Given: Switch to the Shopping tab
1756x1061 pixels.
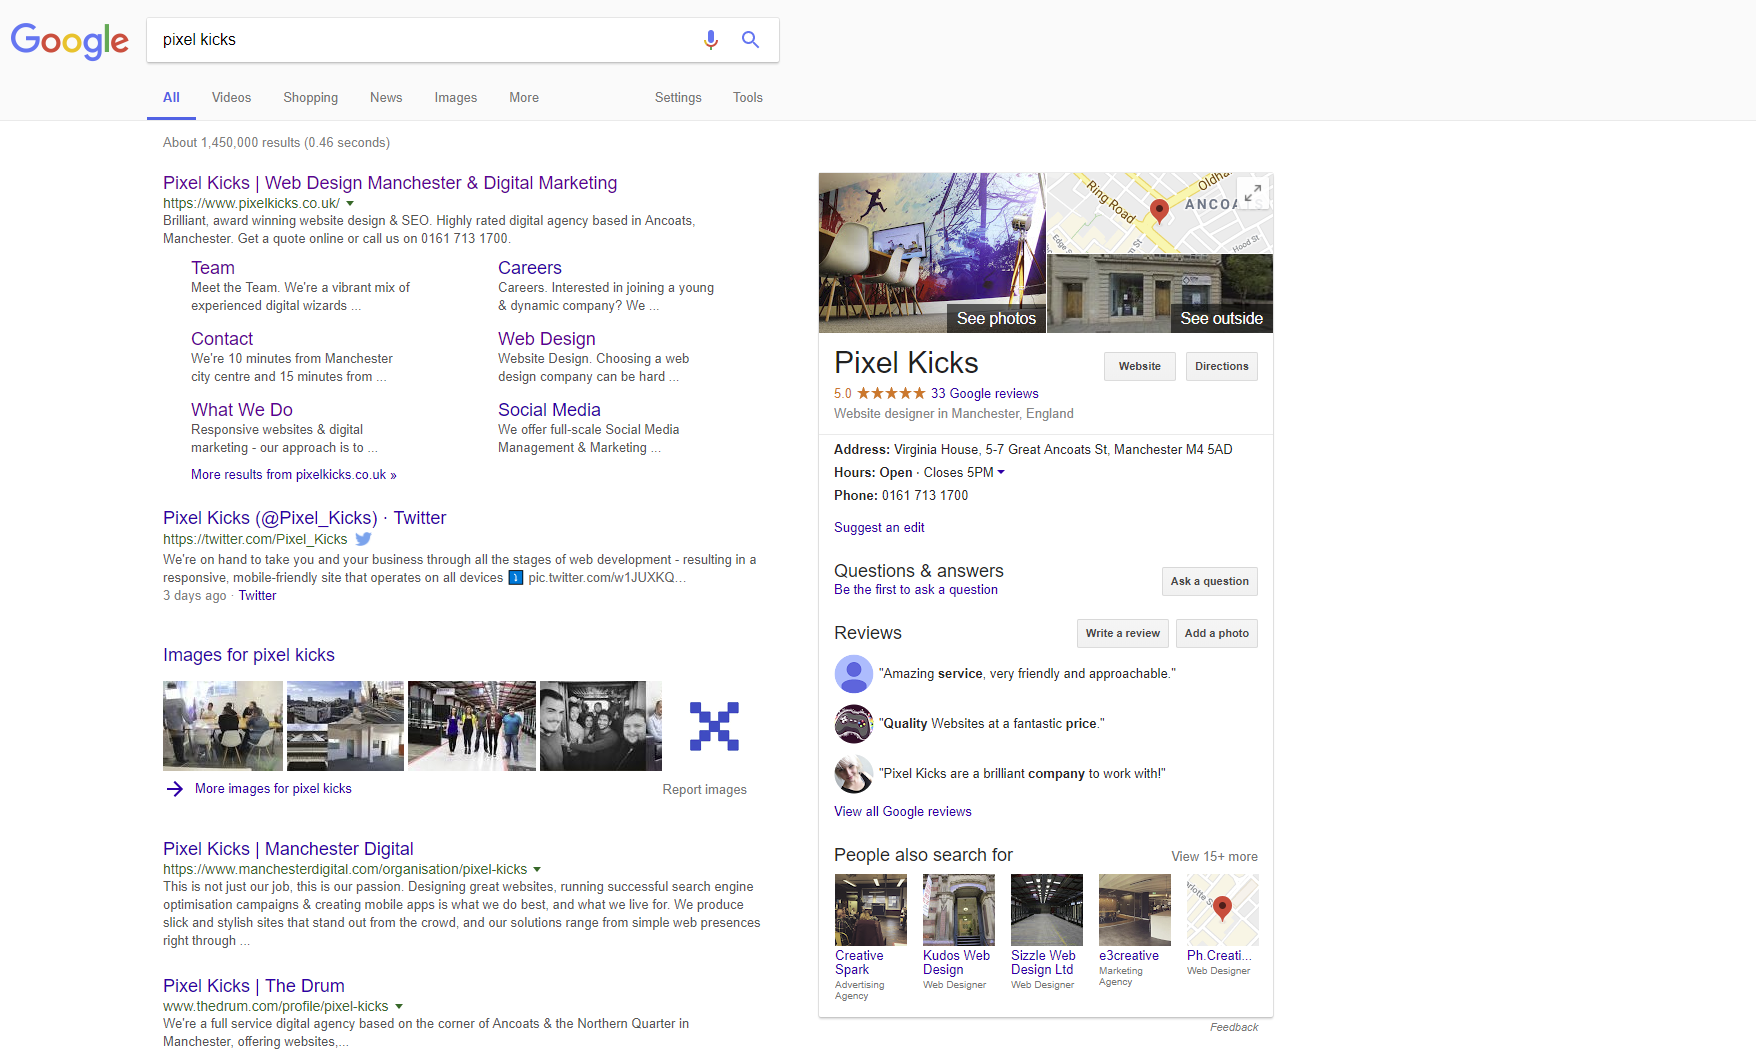Looking at the screenshot, I should (x=310, y=98).
